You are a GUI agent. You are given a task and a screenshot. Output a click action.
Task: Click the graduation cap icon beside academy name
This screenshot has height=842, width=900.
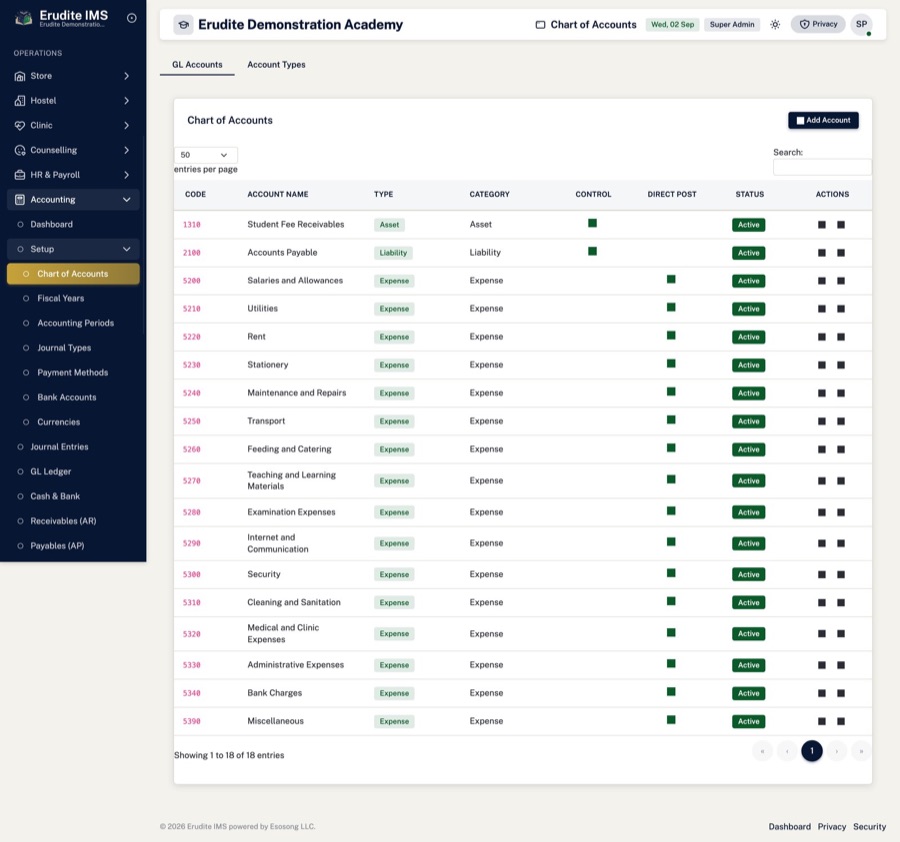pos(184,25)
